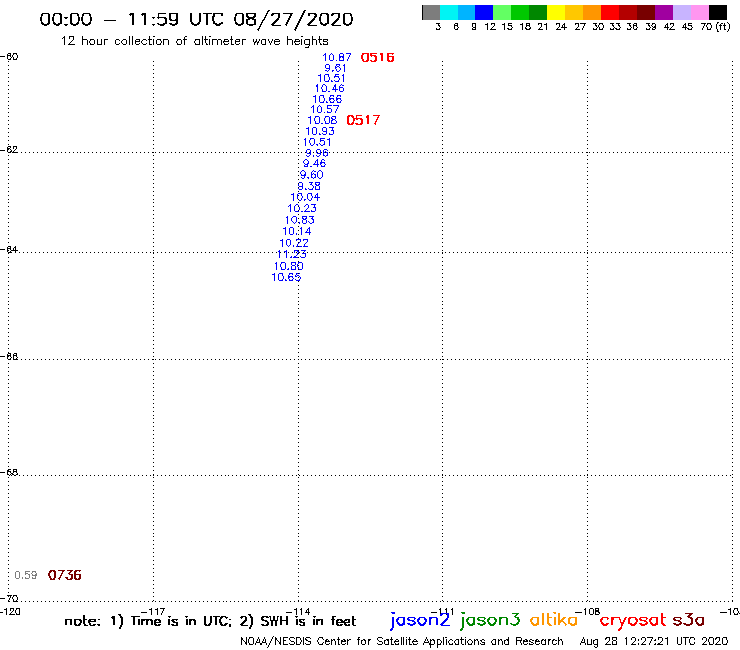
Task: Click the note about UTC time and SWH in feet
Action: [x=210, y=621]
